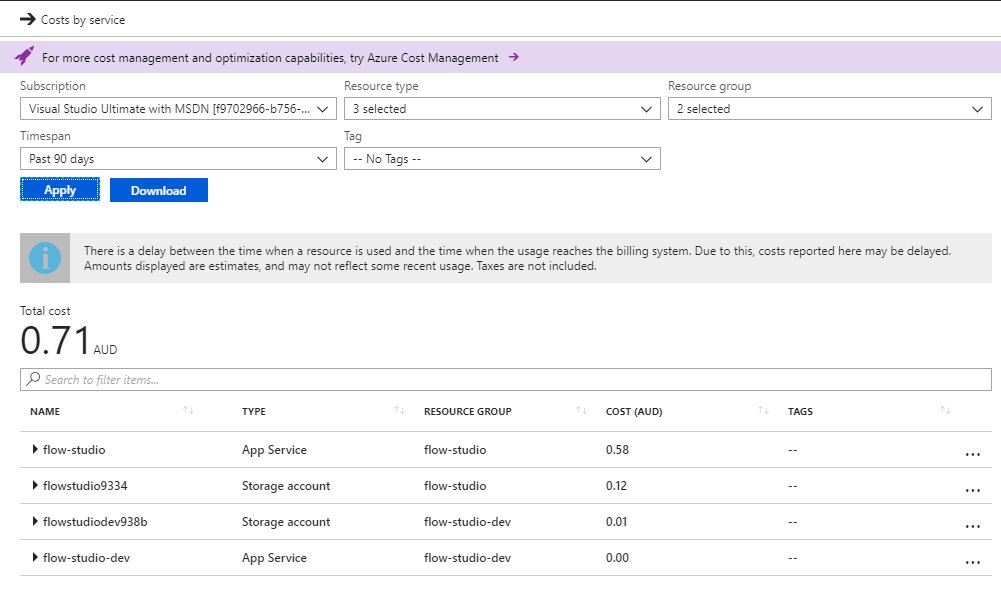Expand the flowstudio9334 row
The width and height of the screenshot is (1001, 597).
[x=35, y=485]
